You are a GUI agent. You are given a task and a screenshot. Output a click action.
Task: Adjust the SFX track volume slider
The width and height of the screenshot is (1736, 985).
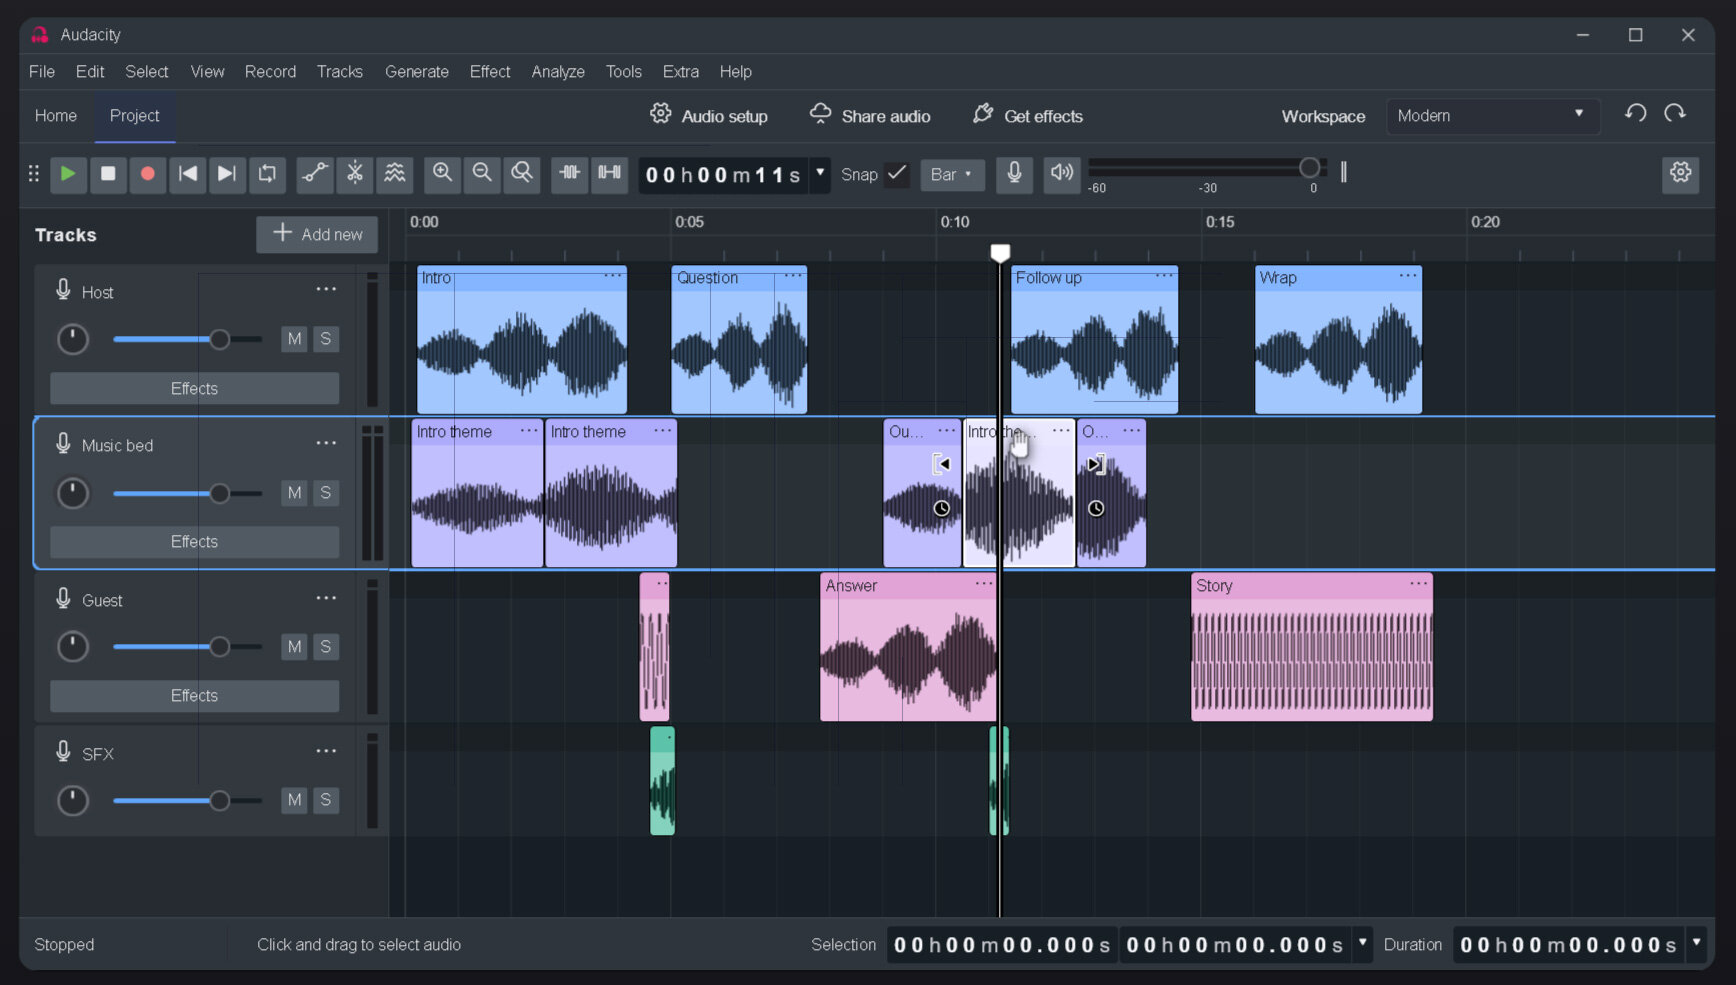[x=188, y=800]
